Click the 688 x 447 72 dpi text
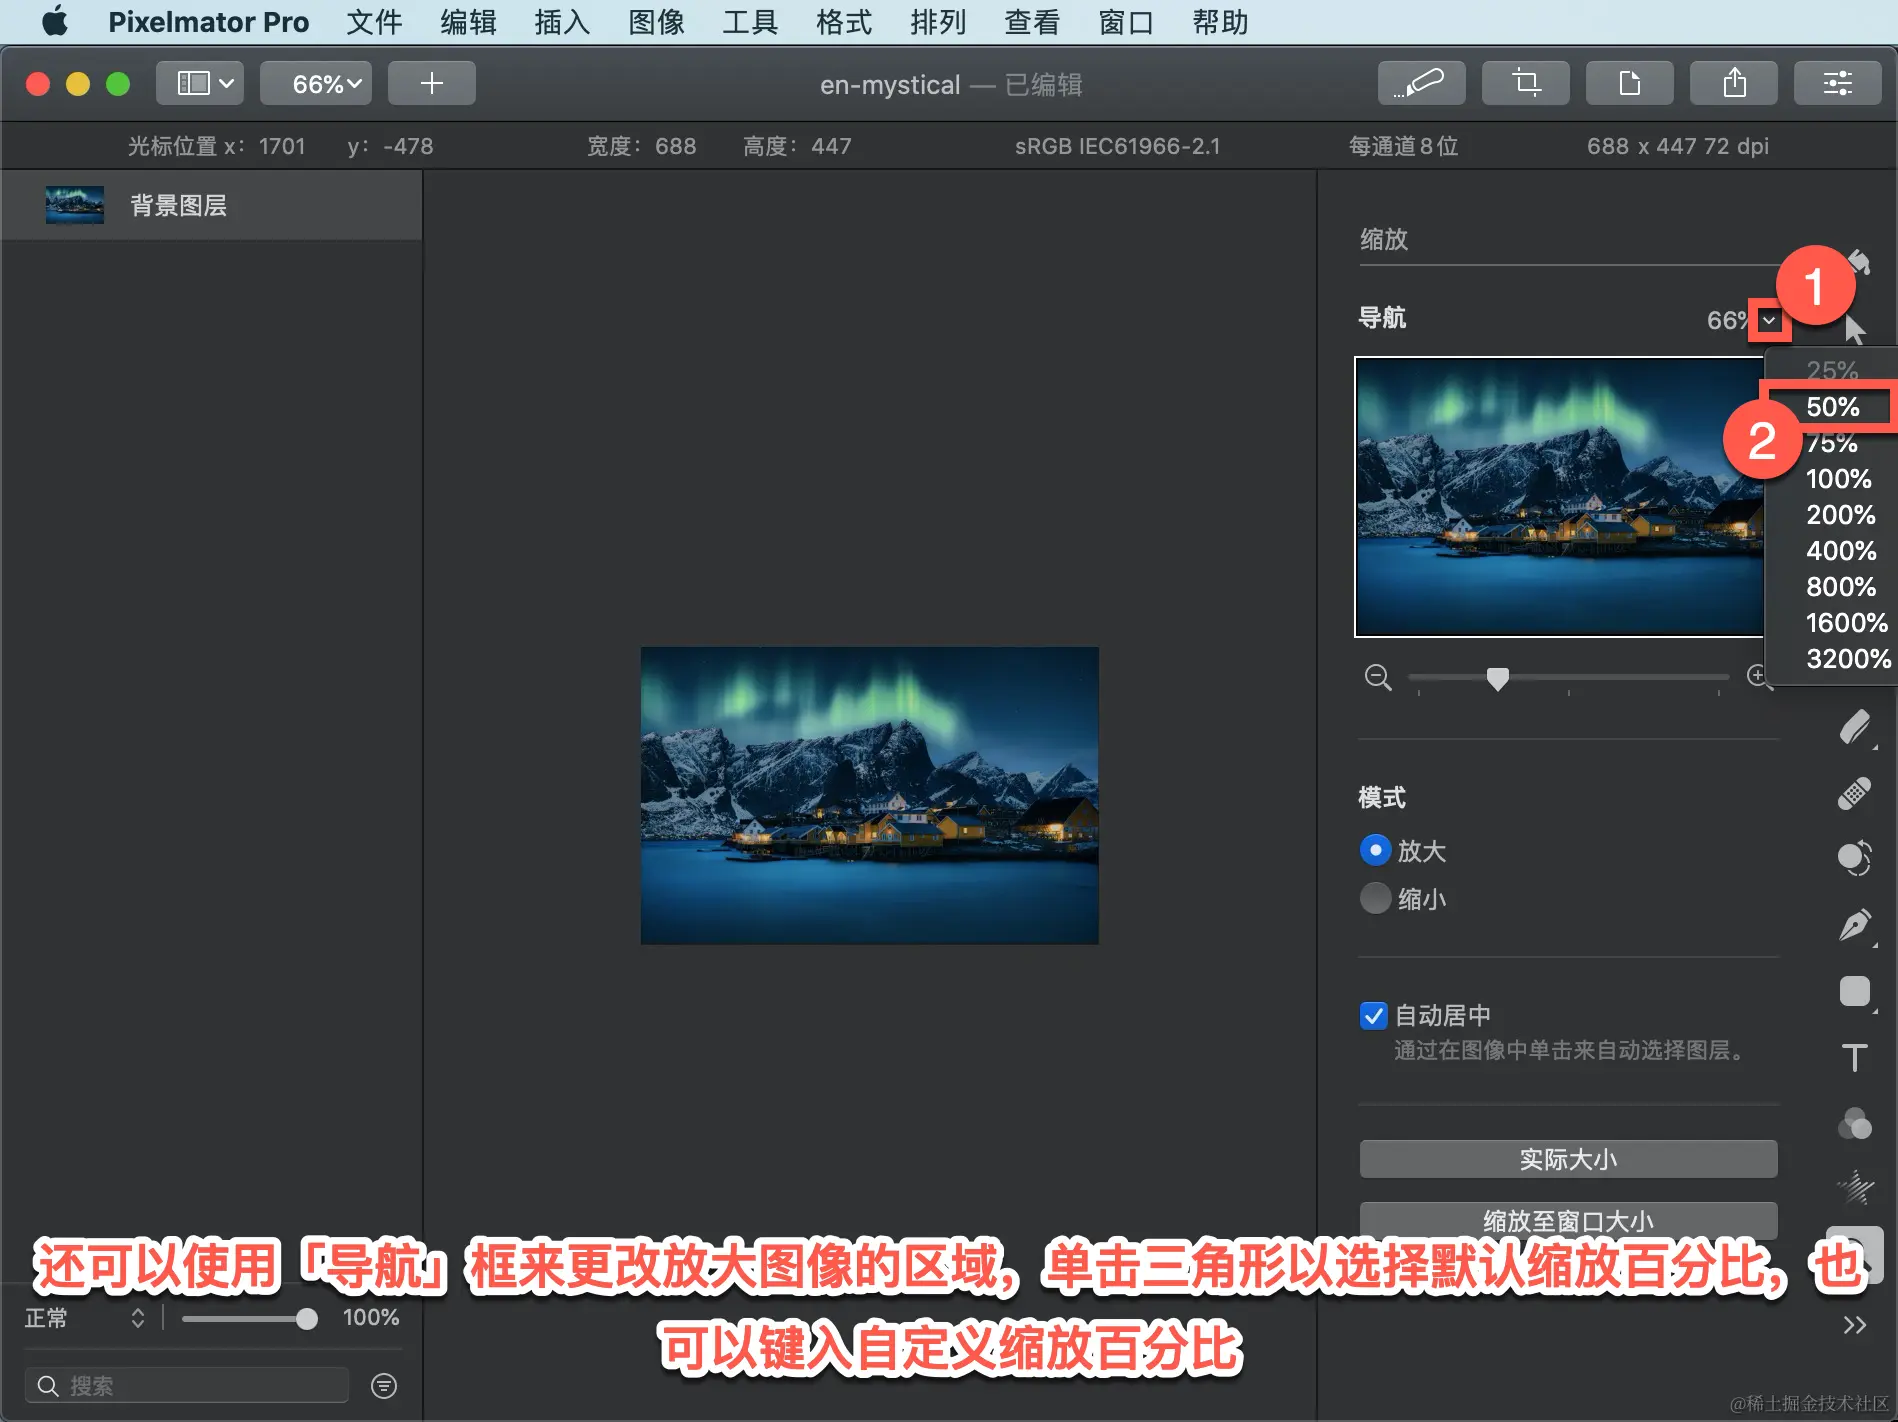 tap(1677, 146)
